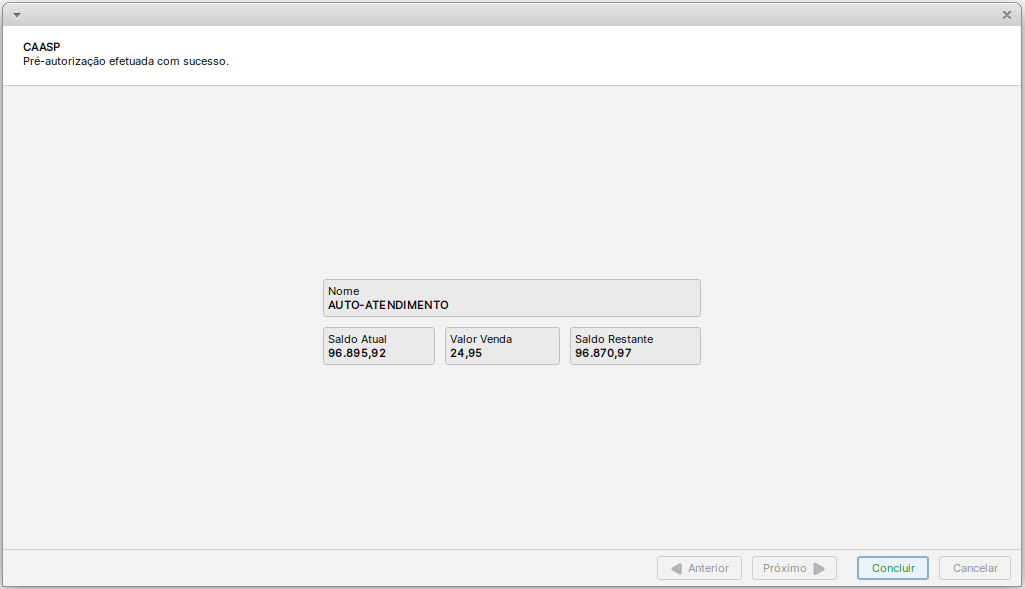The height and width of the screenshot is (589, 1025).
Task: Go back with the Anterior button
Action: tap(699, 568)
